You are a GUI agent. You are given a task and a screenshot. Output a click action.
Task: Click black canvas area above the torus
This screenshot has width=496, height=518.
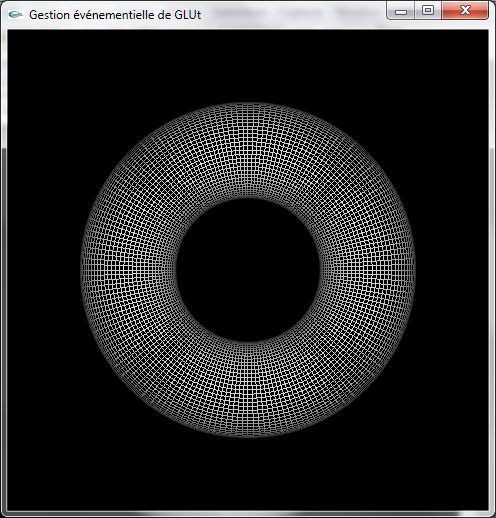coord(248,66)
